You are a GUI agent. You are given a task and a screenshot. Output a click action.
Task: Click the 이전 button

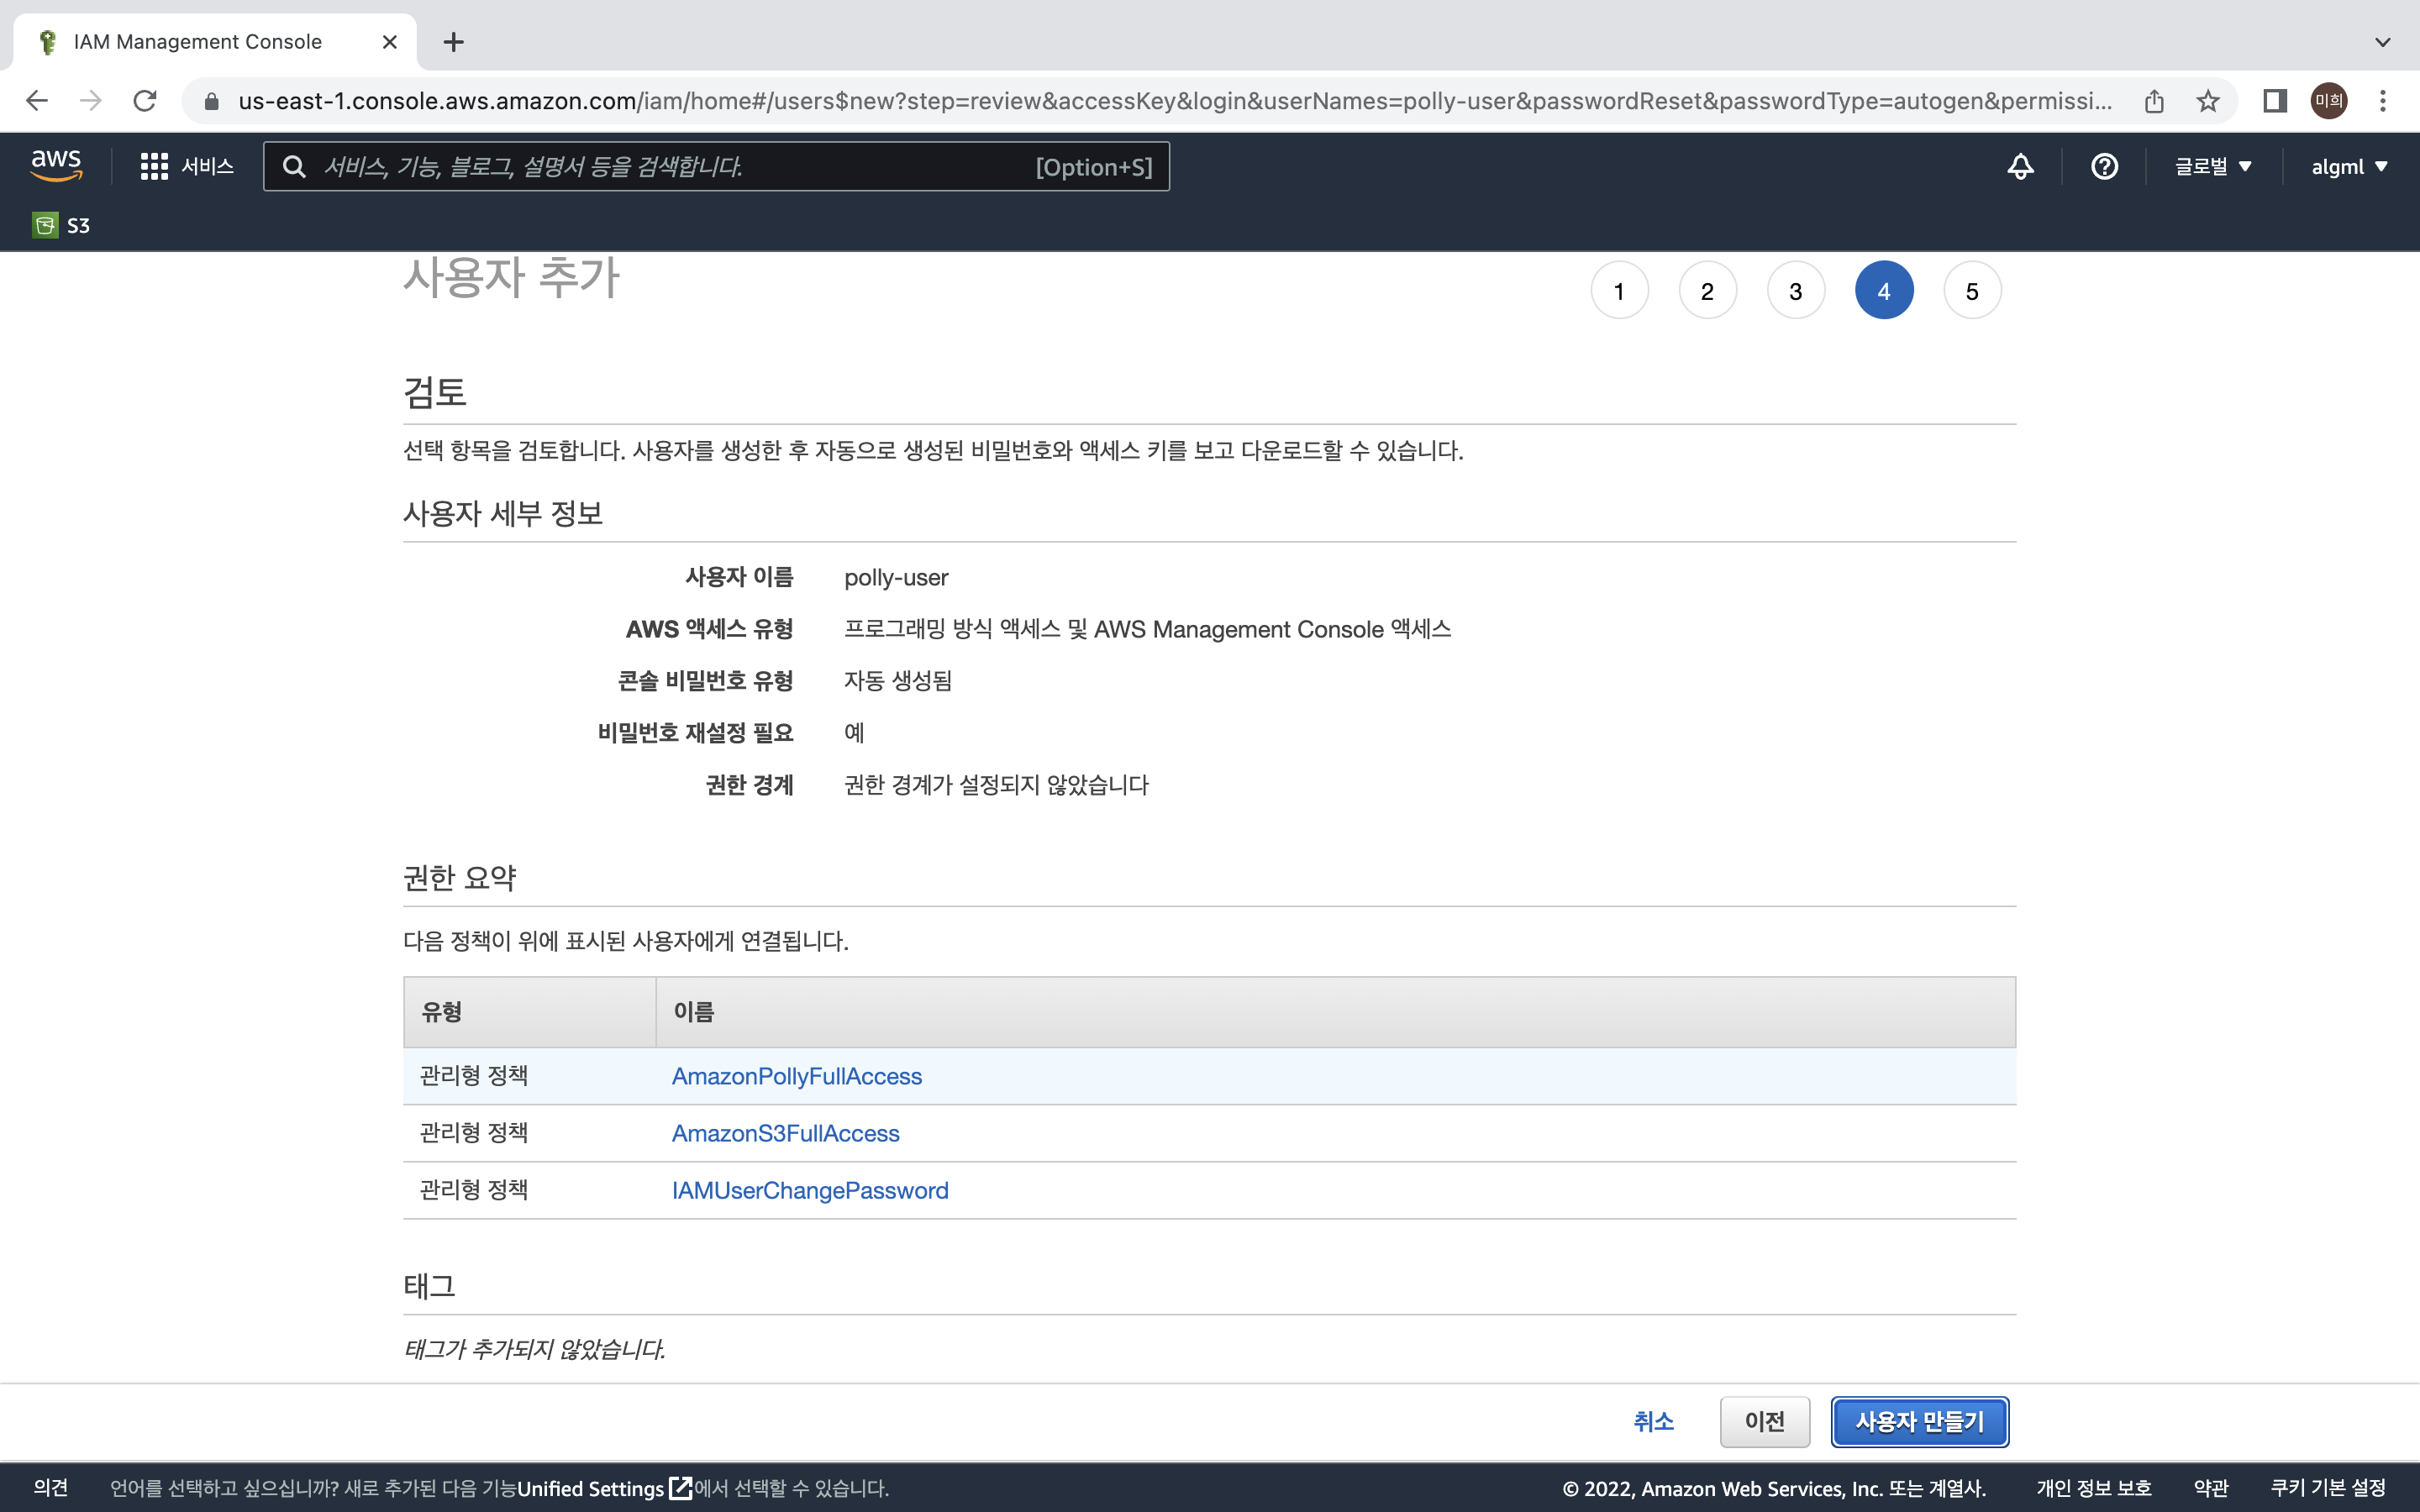[1764, 1421]
